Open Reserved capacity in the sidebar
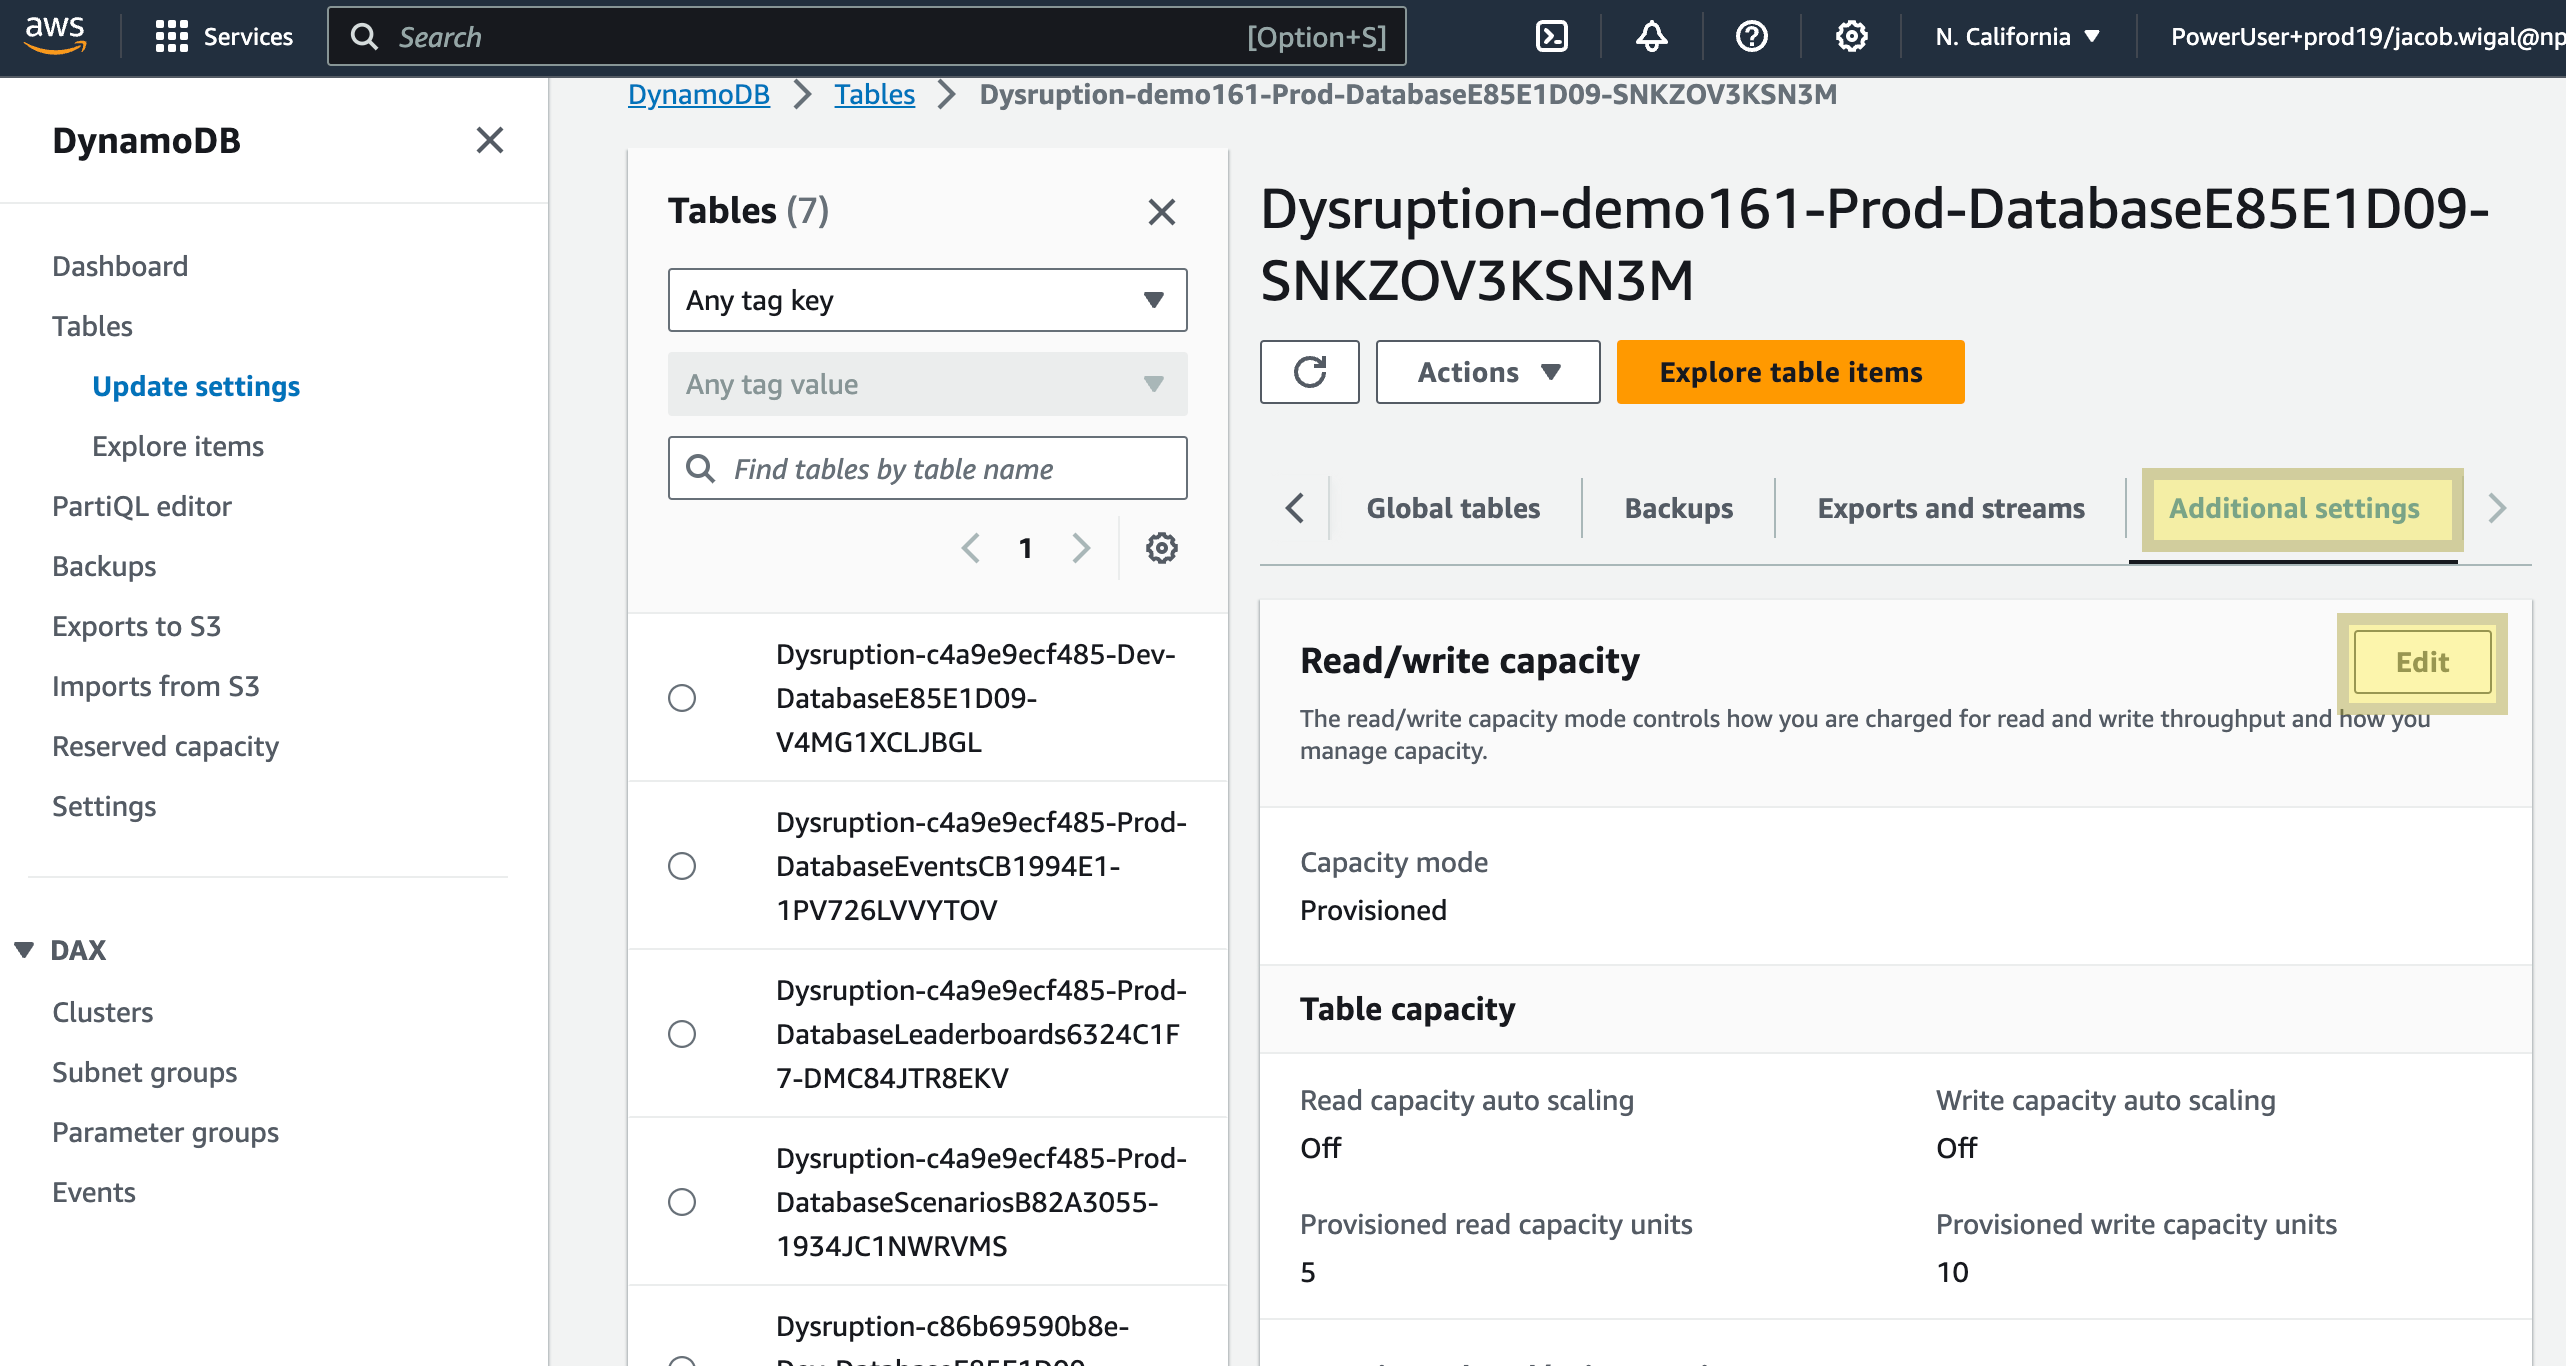The image size is (2566, 1366). click(165, 746)
